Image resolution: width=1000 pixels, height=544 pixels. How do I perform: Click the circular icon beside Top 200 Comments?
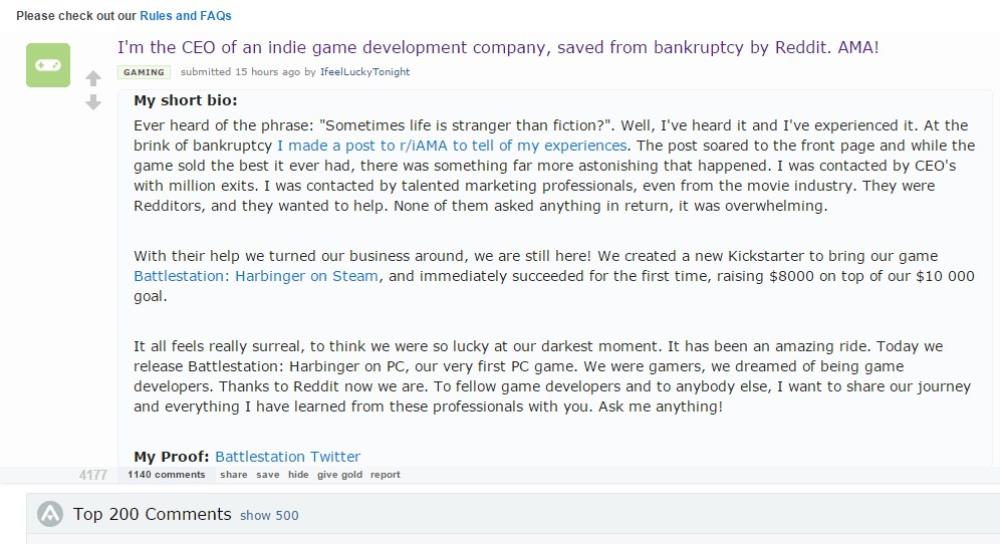pos(50,514)
